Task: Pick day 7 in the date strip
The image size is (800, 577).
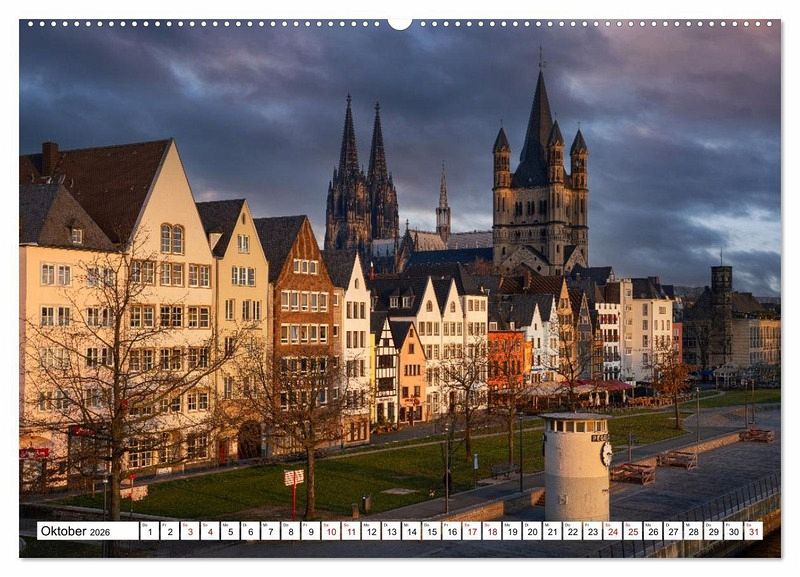Action: (269, 531)
